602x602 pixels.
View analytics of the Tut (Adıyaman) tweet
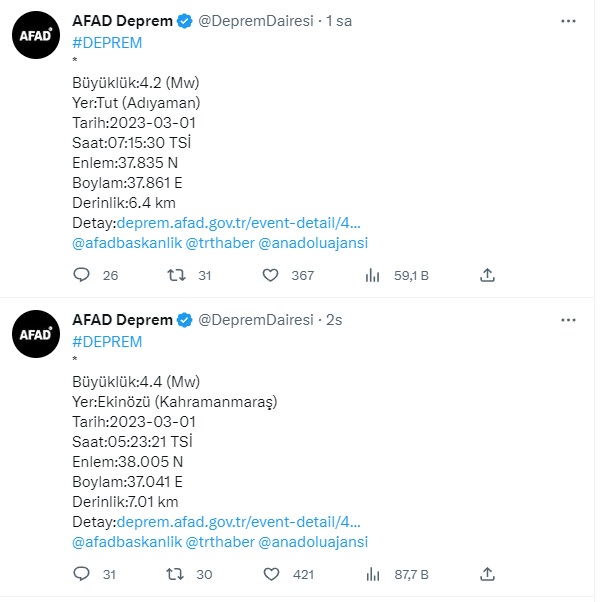pyautogui.click(x=373, y=275)
